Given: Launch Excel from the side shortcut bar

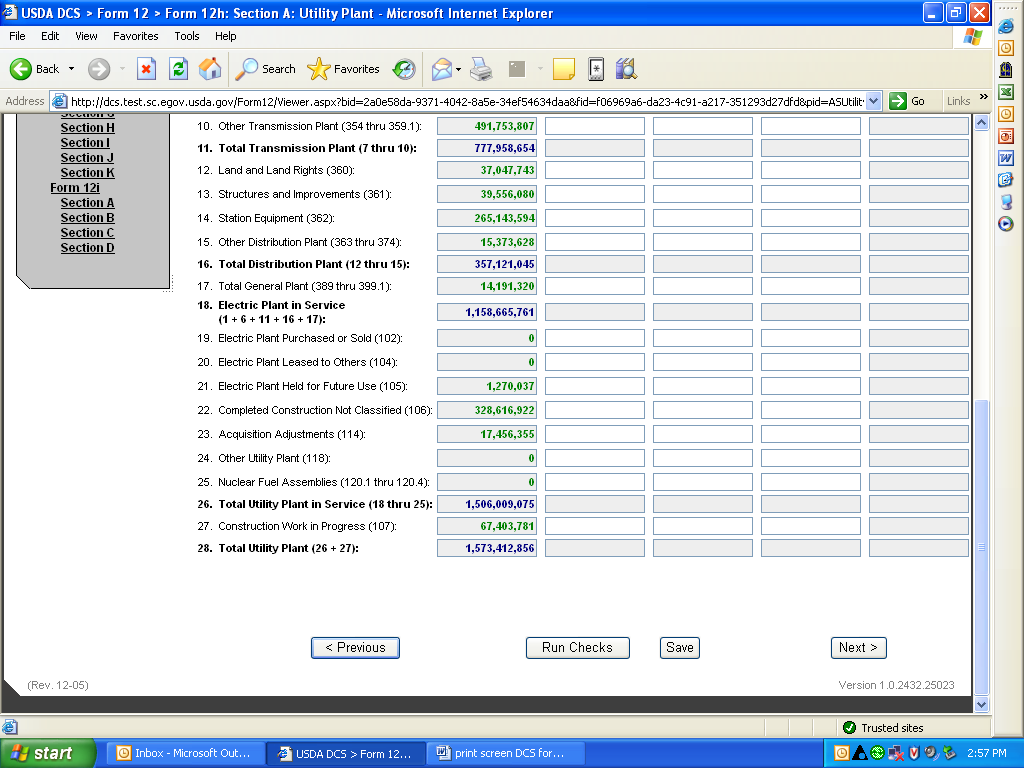Looking at the screenshot, I should click(1006, 92).
